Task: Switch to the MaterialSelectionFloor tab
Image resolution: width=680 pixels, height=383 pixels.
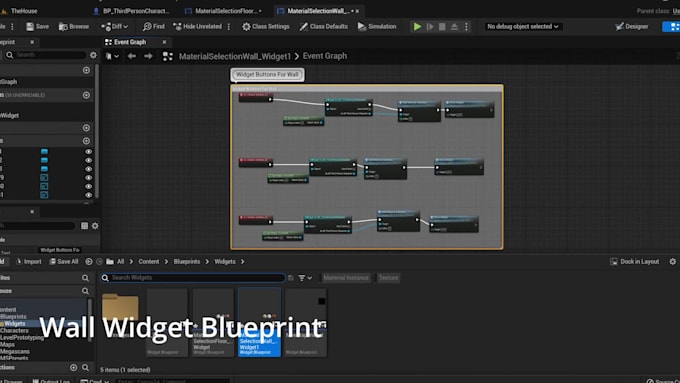Action: [224, 11]
